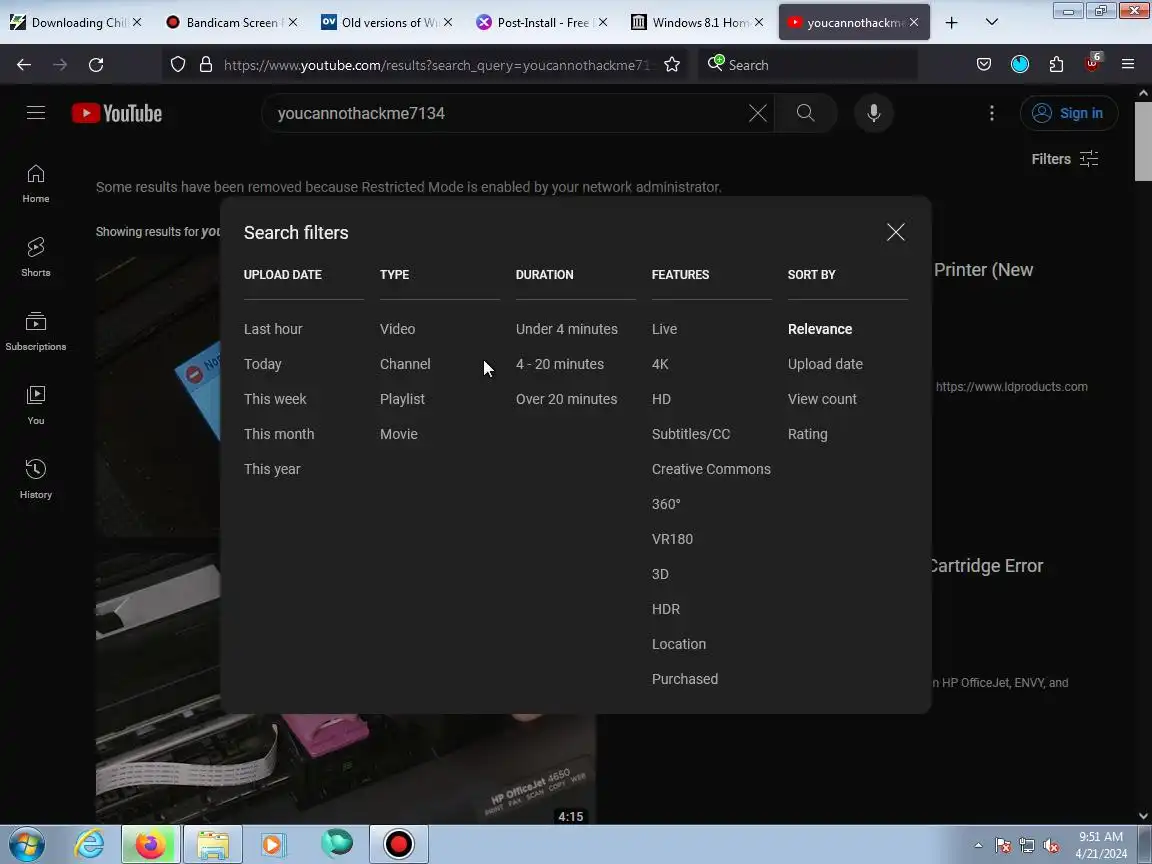
Task: Open Shorts in sidebar
Action: 36,257
